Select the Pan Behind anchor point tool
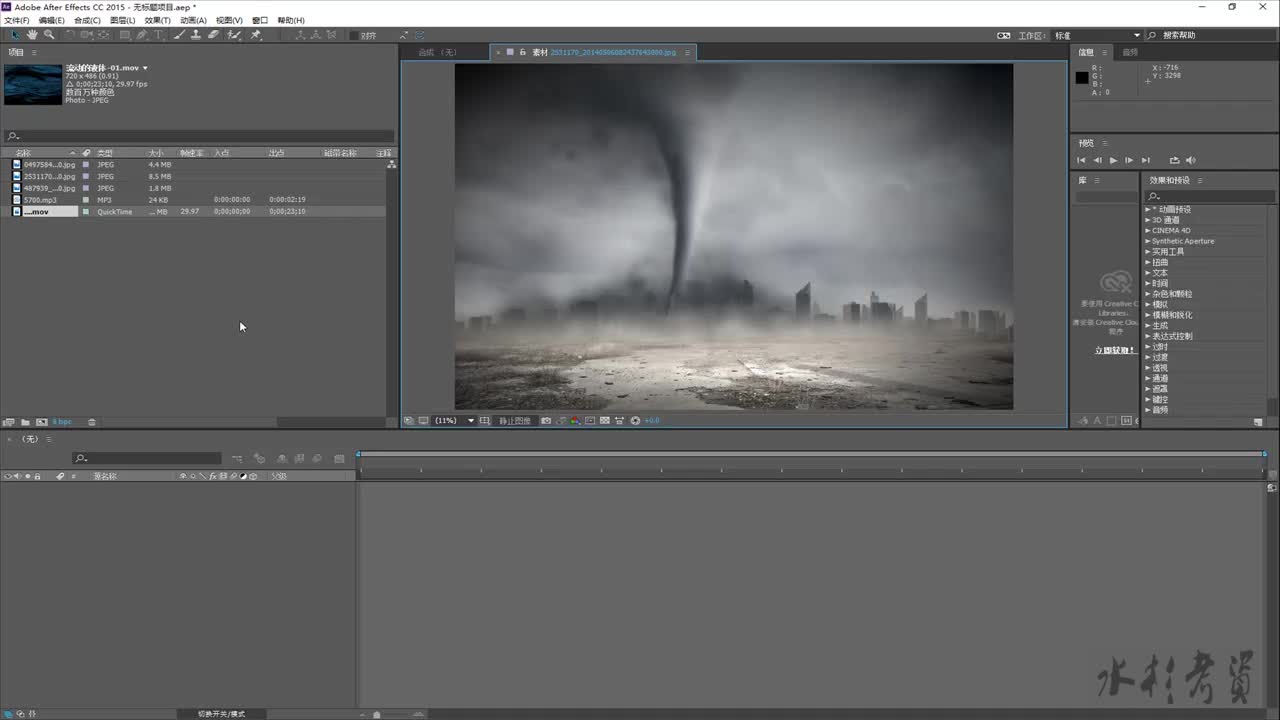The width and height of the screenshot is (1280, 720). pos(104,35)
